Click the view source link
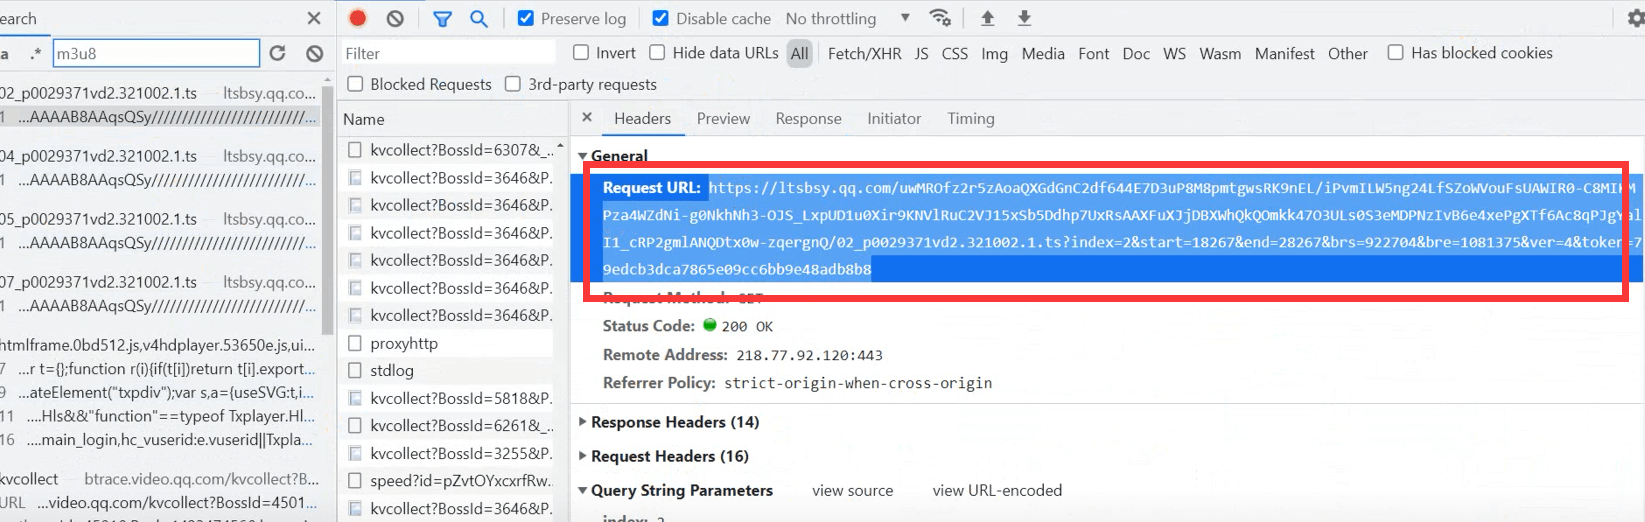The image size is (1645, 522). pos(852,490)
